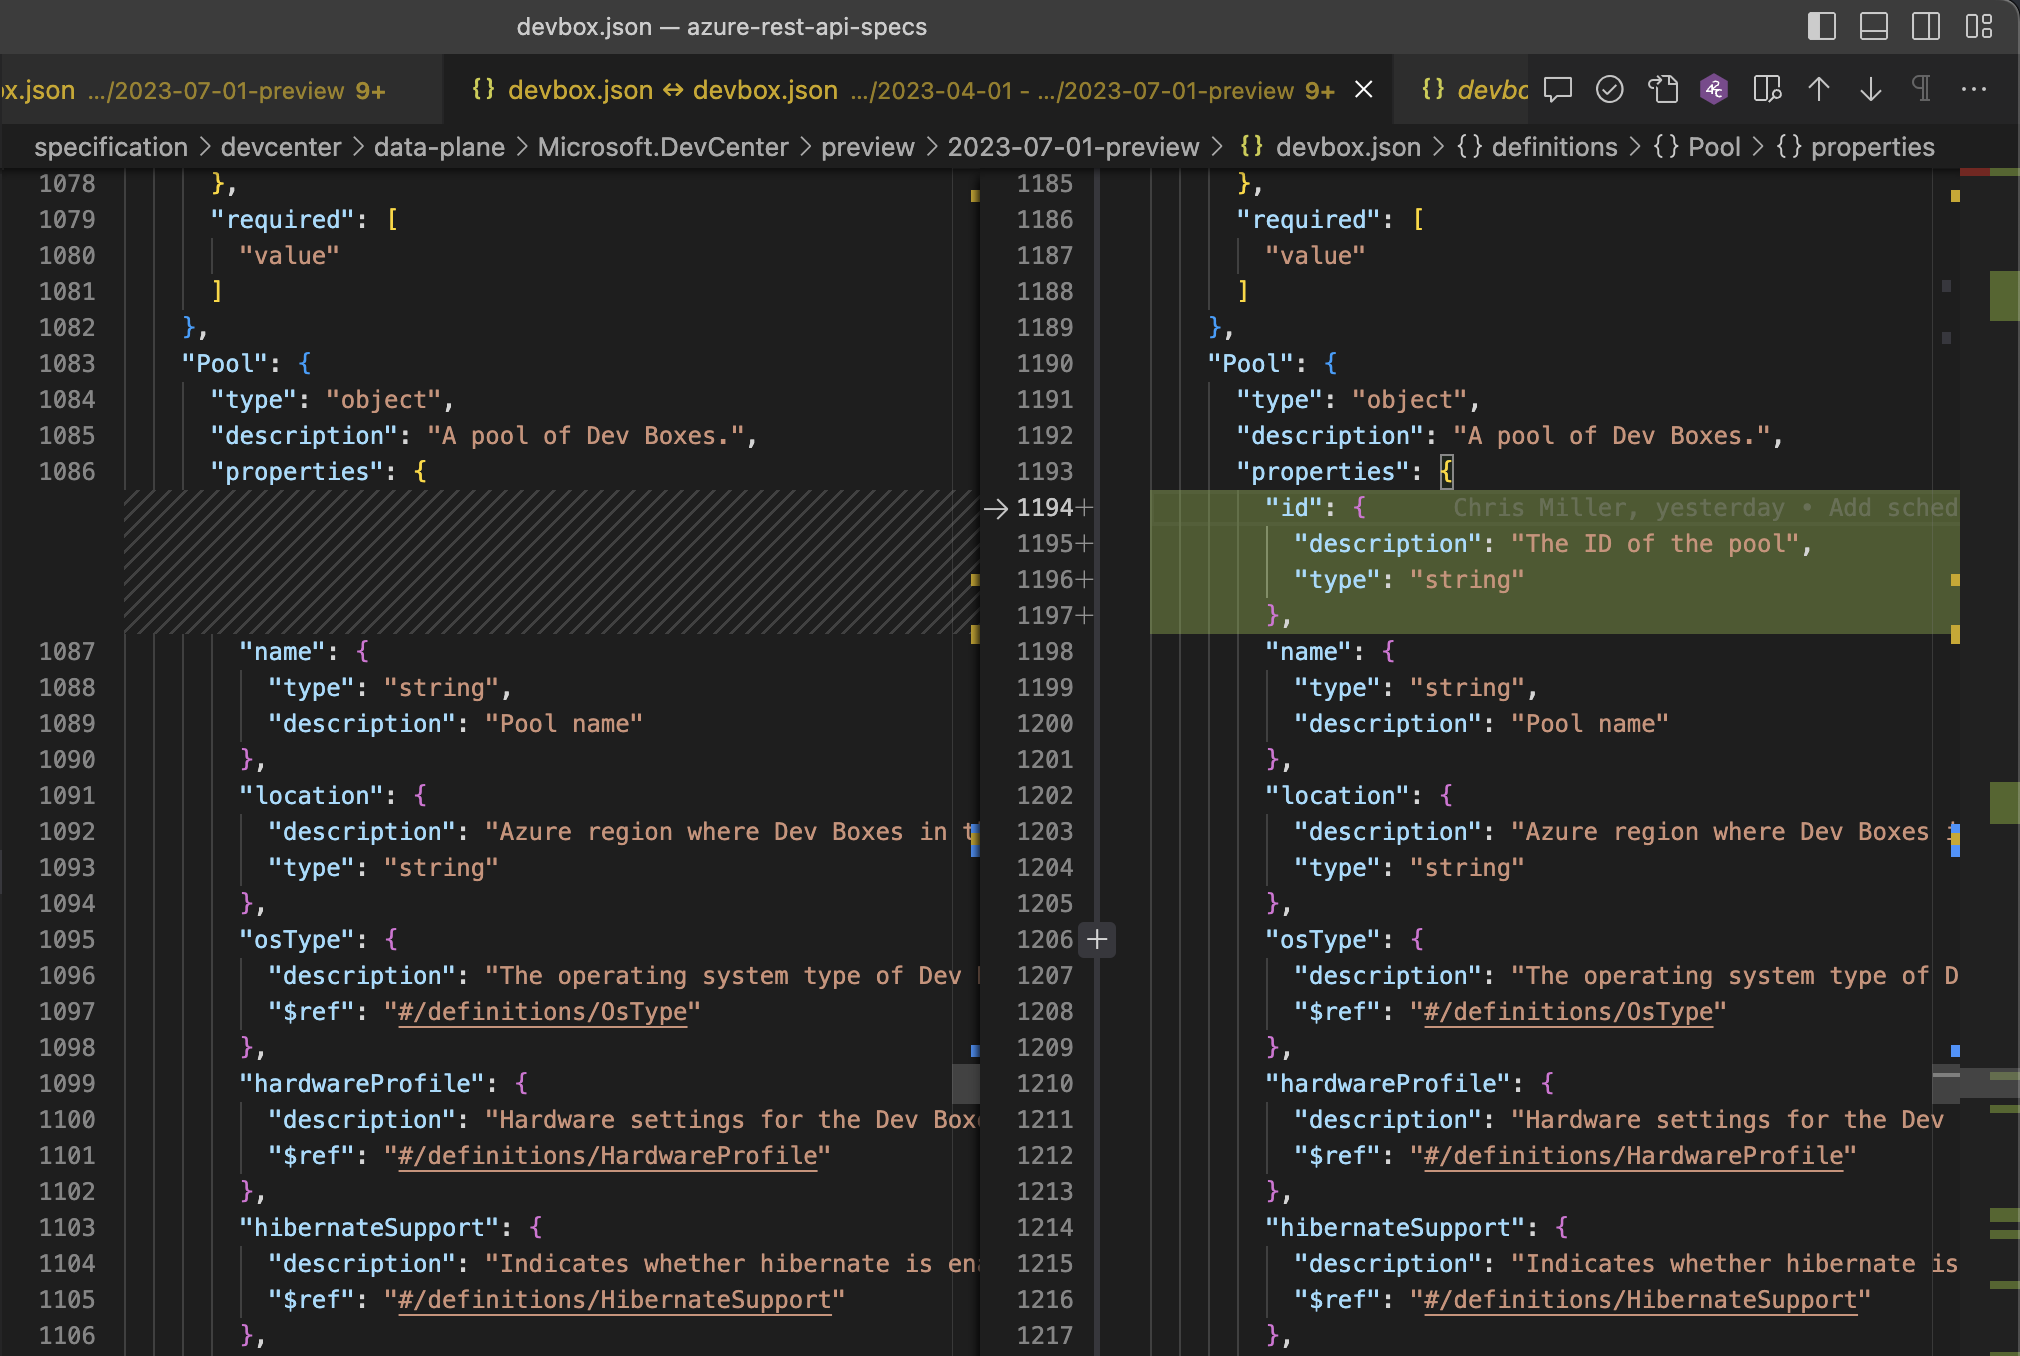Image resolution: width=2020 pixels, height=1356 pixels.
Task: Go to next change with down arrow icon
Action: pos(1871,89)
